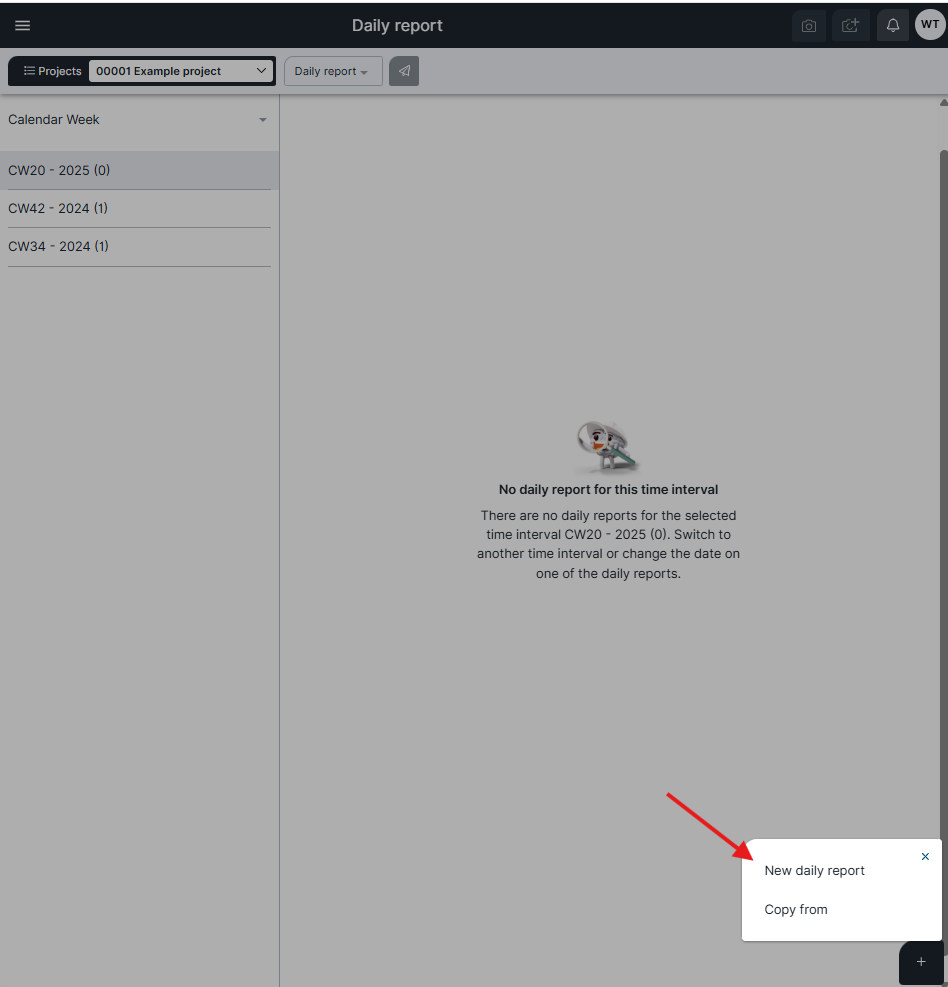This screenshot has width=948, height=987.
Task: Select CW34 - 2024 (1) week
Action: pos(139,247)
